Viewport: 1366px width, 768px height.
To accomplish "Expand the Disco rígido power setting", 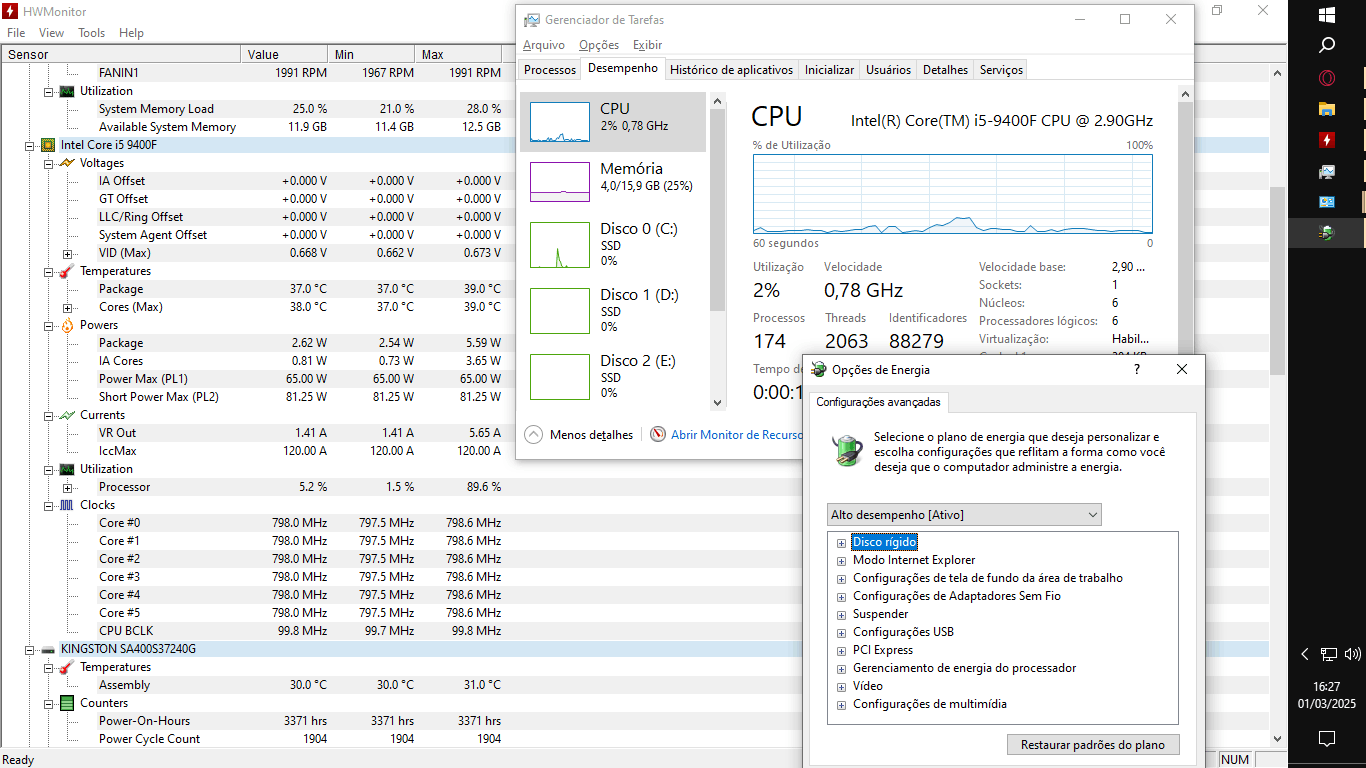I will pos(842,543).
